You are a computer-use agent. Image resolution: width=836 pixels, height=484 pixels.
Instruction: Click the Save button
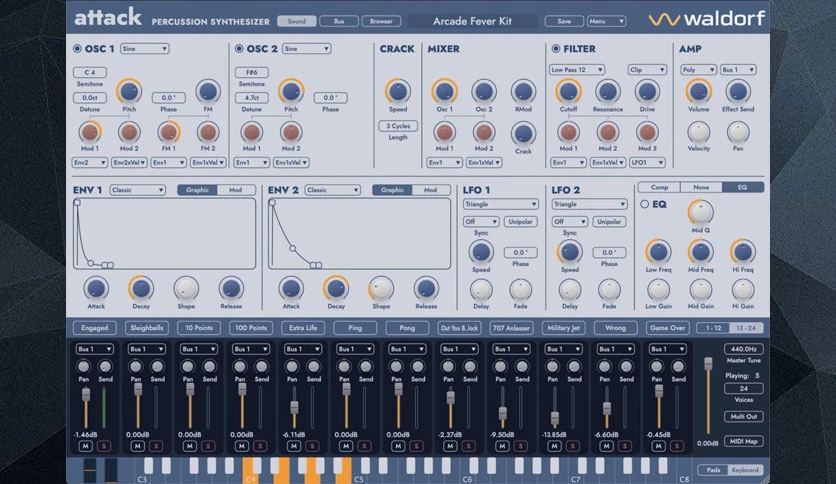coord(564,21)
